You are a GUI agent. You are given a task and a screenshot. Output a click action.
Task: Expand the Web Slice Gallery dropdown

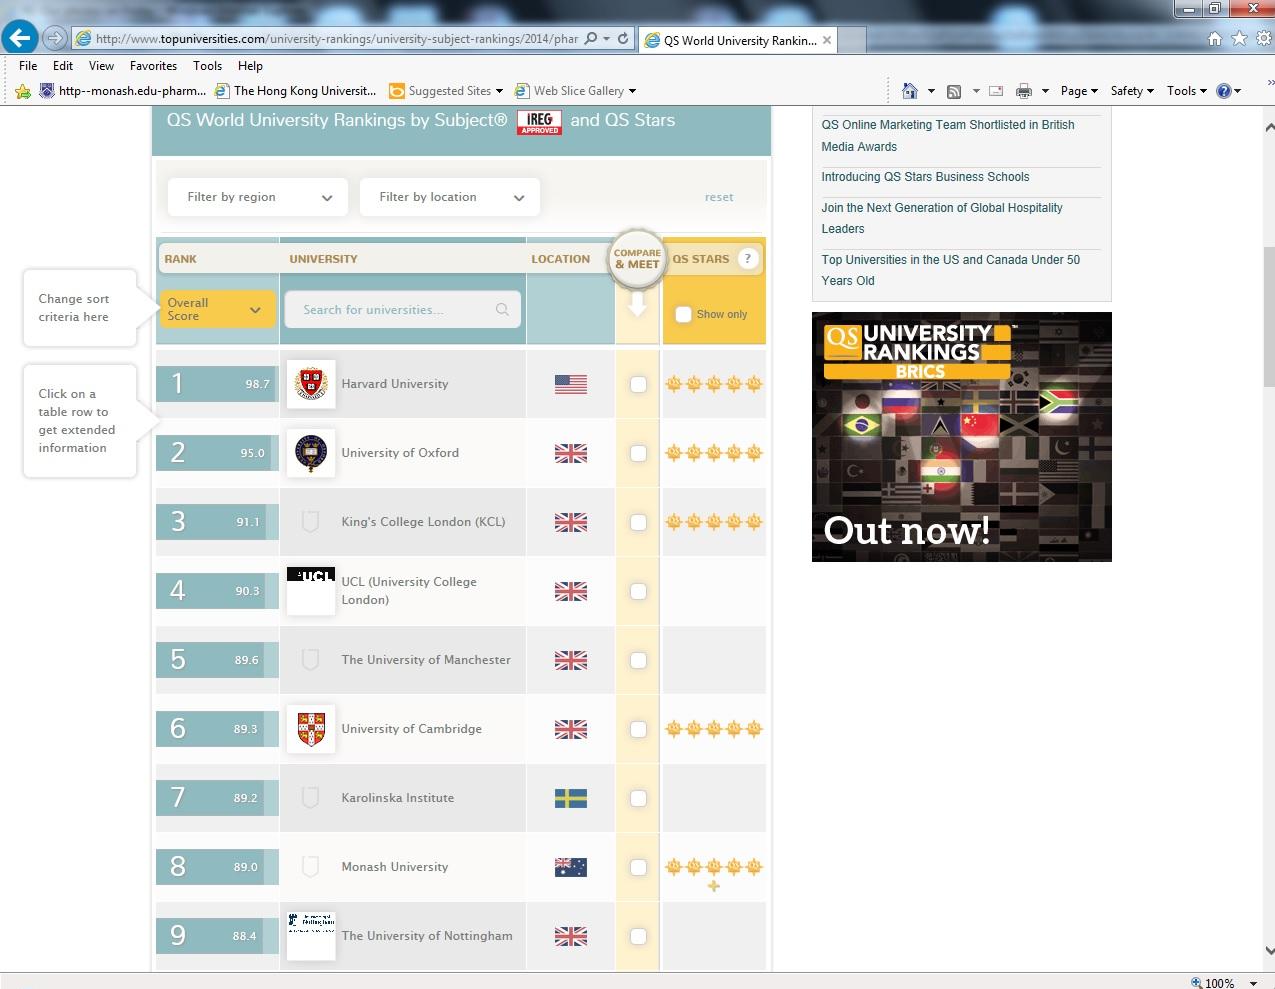pyautogui.click(x=632, y=91)
